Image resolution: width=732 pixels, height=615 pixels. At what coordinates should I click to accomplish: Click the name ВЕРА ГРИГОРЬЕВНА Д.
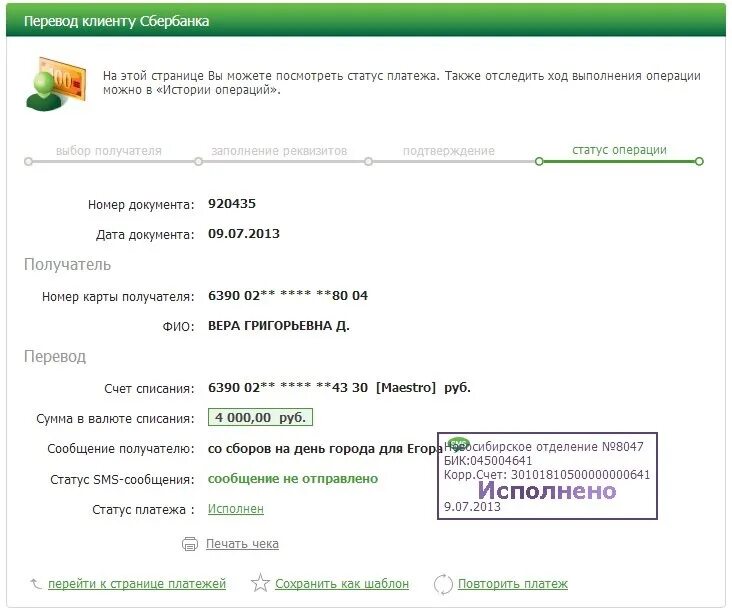(x=279, y=325)
